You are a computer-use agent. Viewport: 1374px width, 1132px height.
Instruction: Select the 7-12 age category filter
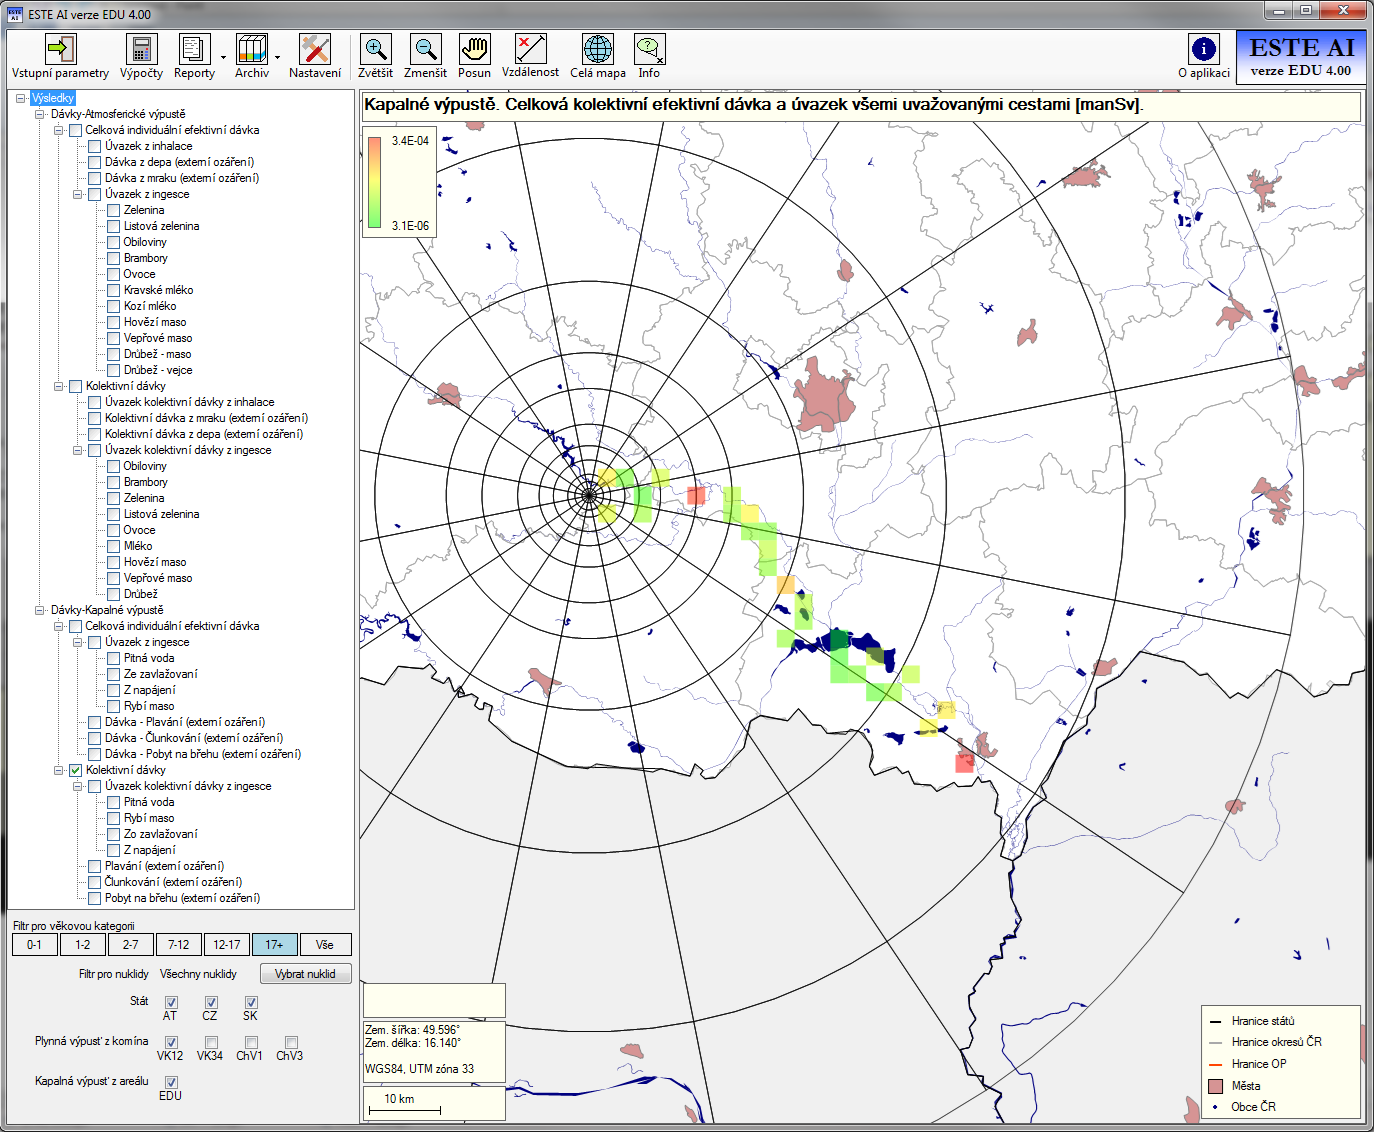[178, 944]
